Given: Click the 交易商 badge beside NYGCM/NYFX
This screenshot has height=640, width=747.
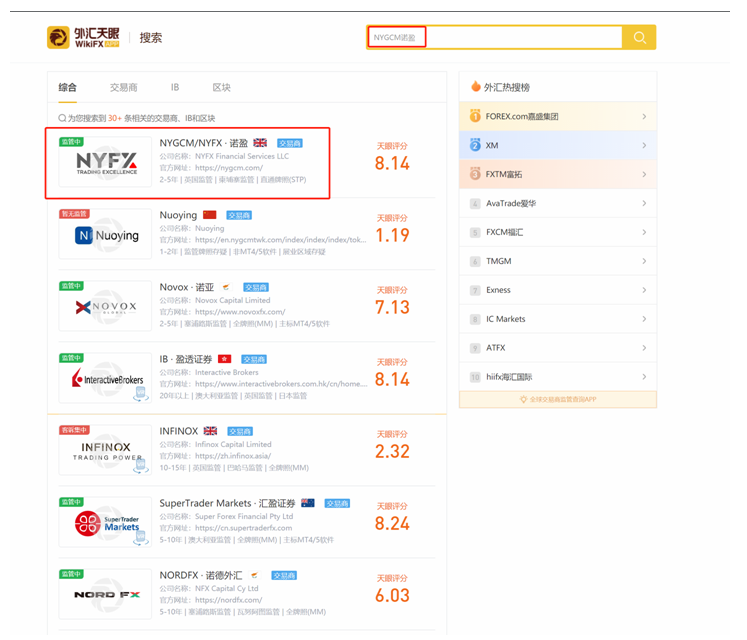Looking at the screenshot, I should [x=290, y=143].
